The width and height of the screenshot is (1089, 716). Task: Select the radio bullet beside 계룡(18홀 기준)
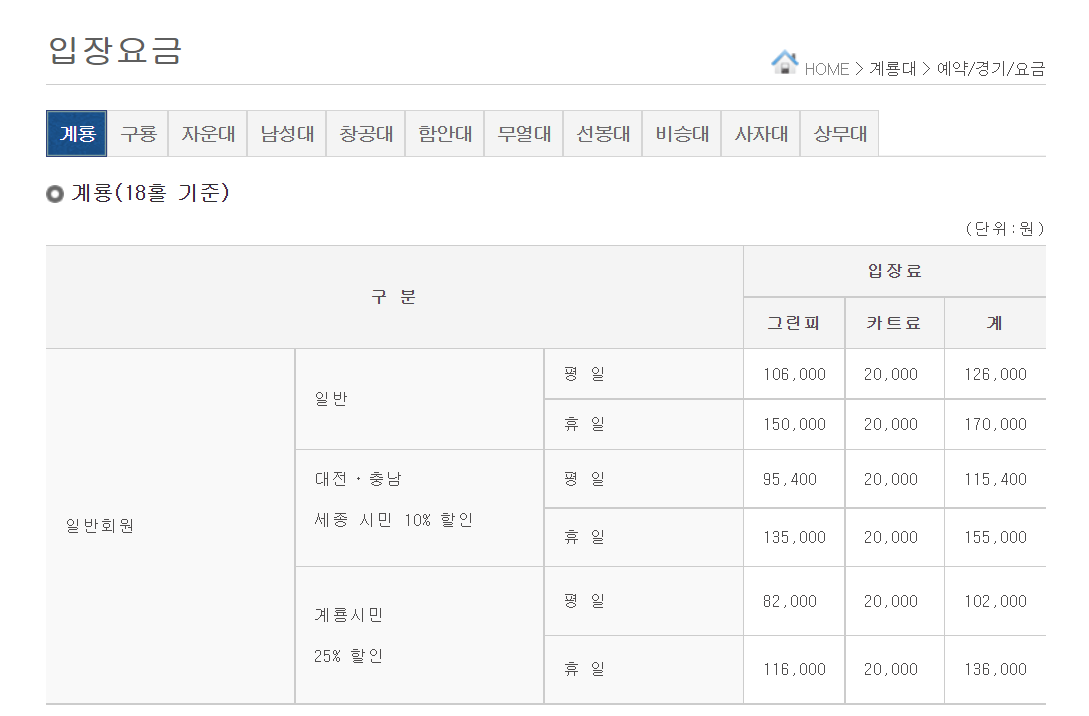[x=55, y=194]
